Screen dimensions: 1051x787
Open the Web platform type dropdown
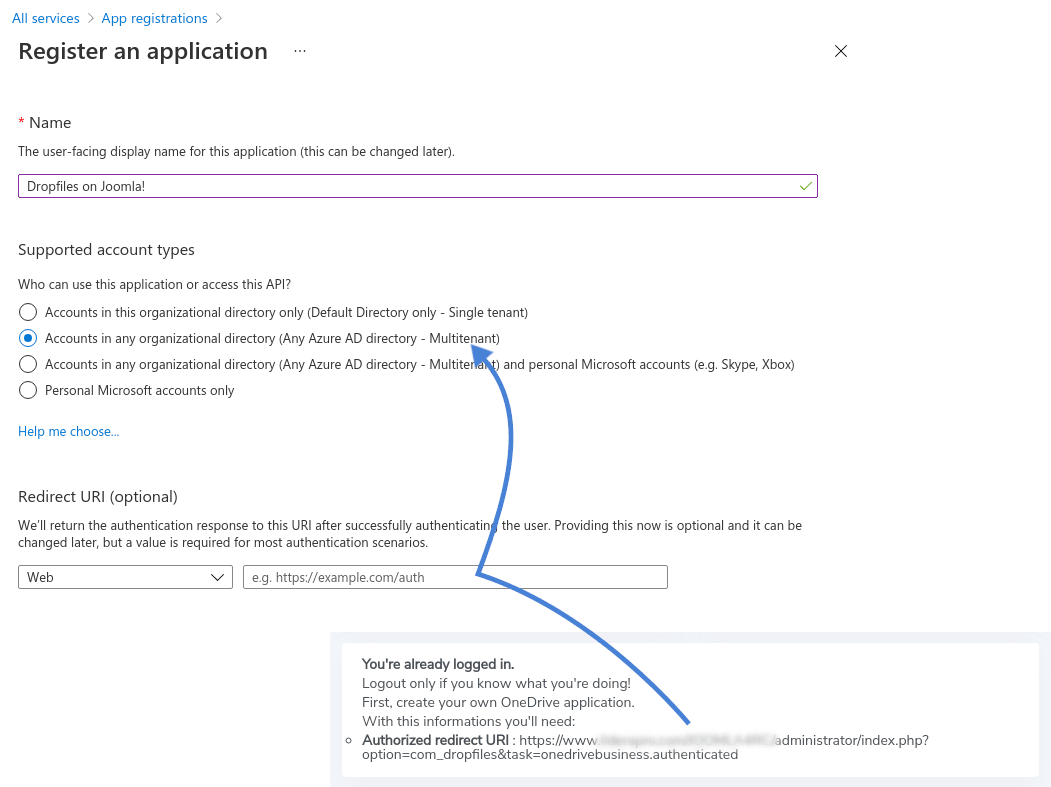125,577
